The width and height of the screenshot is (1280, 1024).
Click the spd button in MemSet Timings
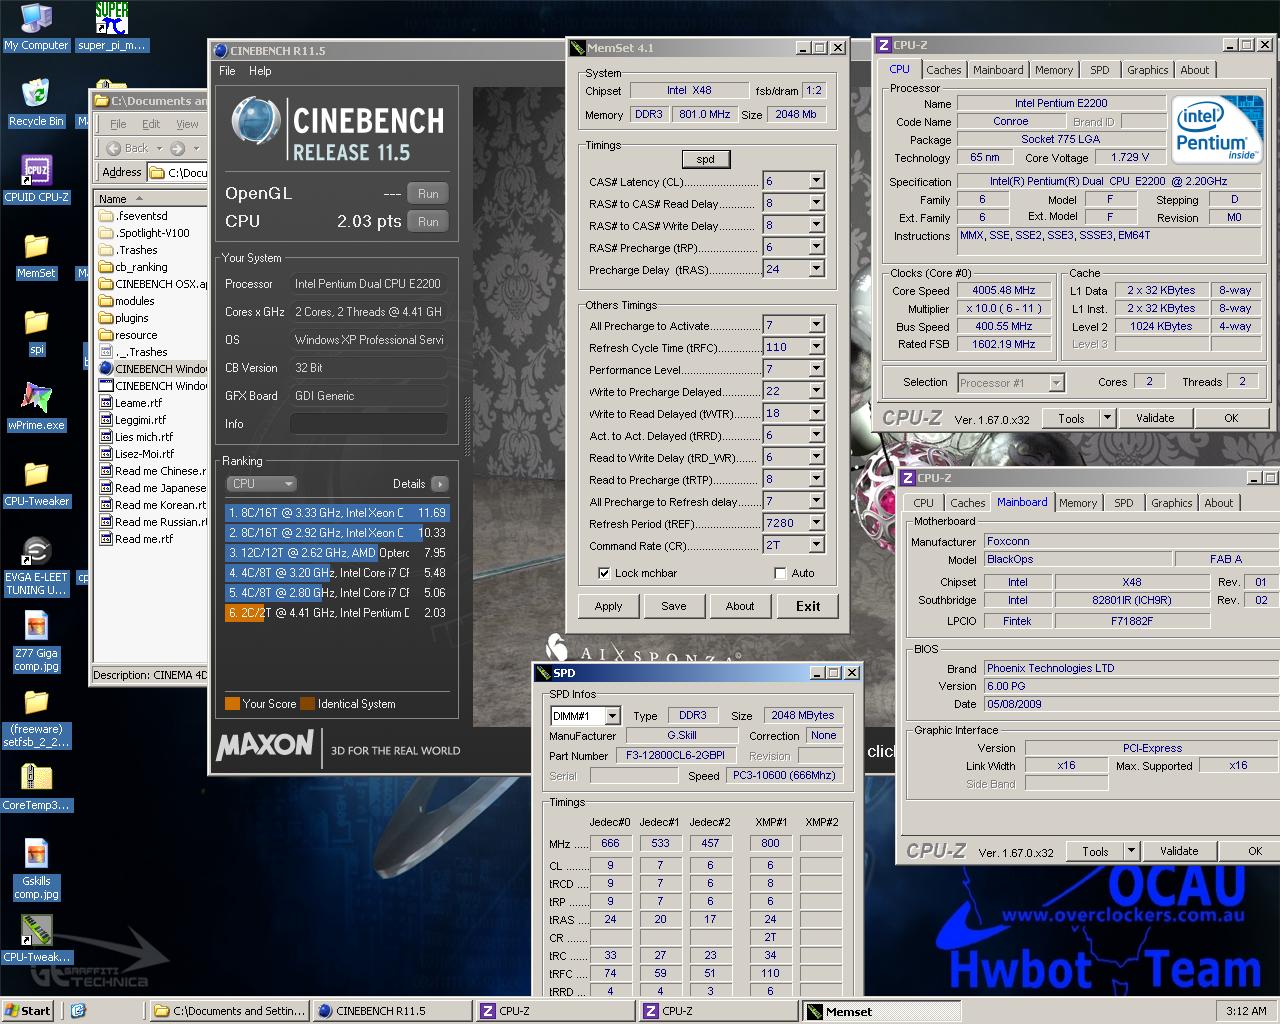click(705, 159)
